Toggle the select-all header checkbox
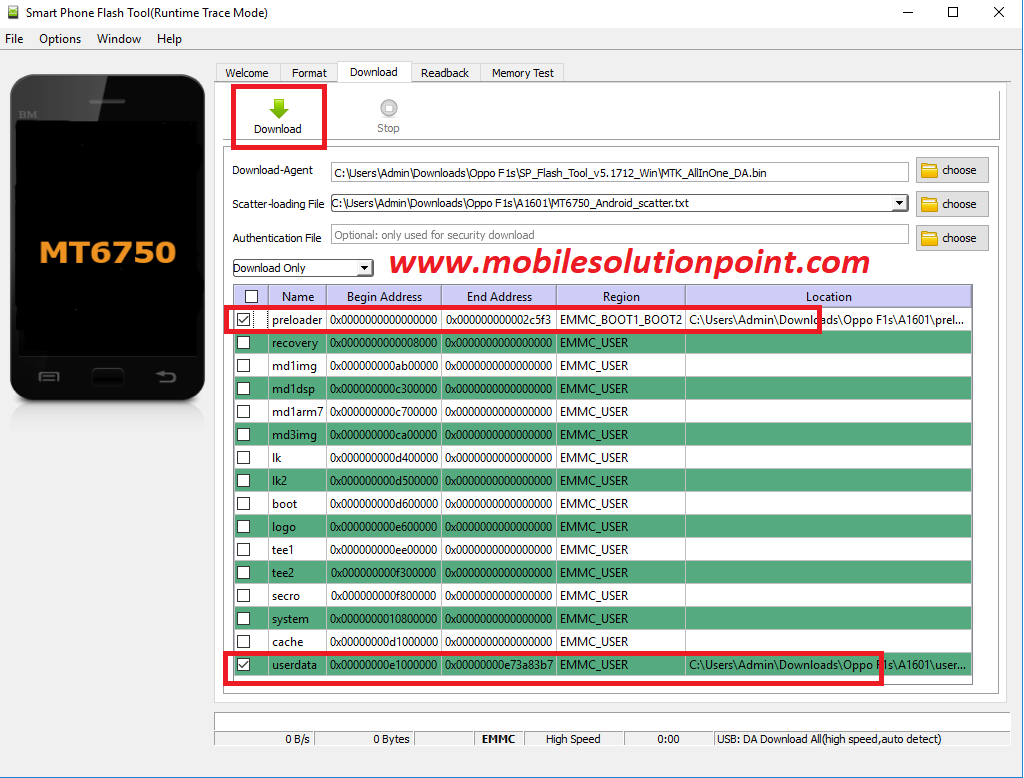 click(x=251, y=297)
